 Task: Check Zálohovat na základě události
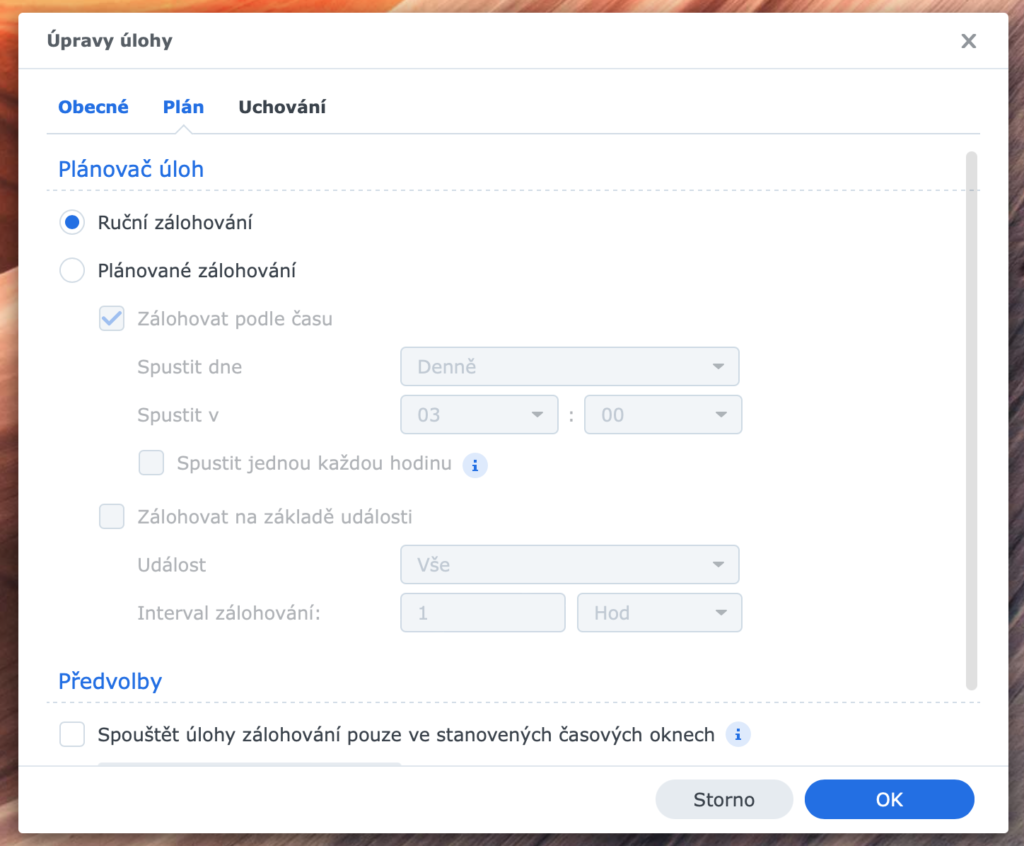tap(112, 516)
